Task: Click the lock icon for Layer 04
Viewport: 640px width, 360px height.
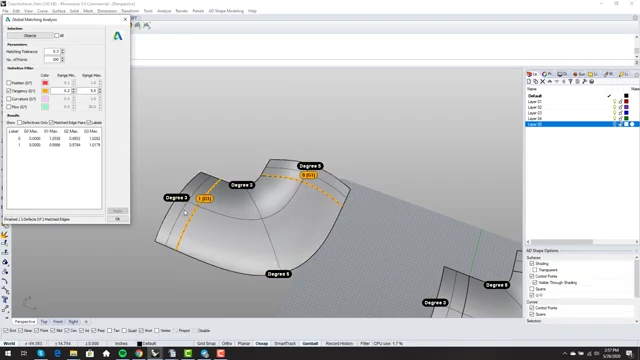Action: coord(620,119)
